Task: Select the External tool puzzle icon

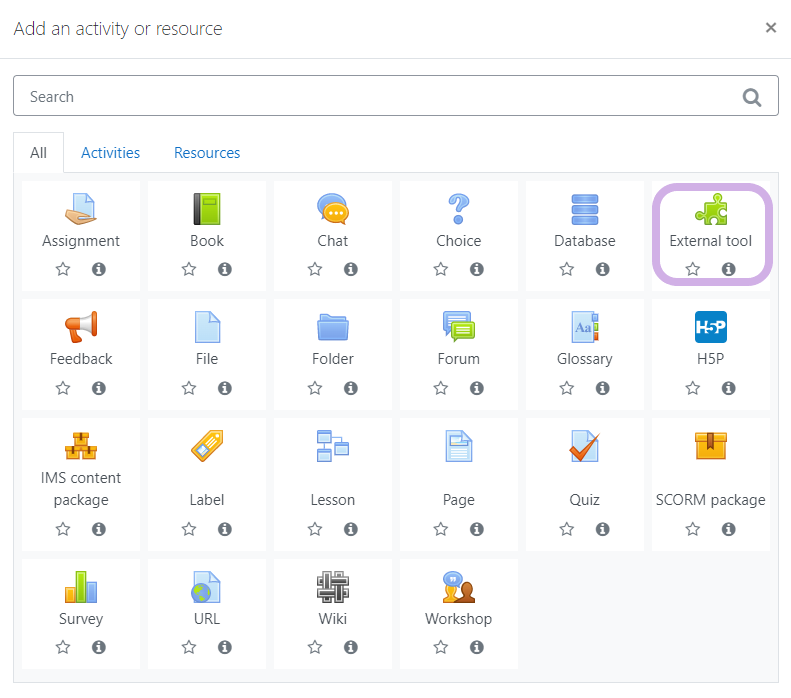Action: 711,209
